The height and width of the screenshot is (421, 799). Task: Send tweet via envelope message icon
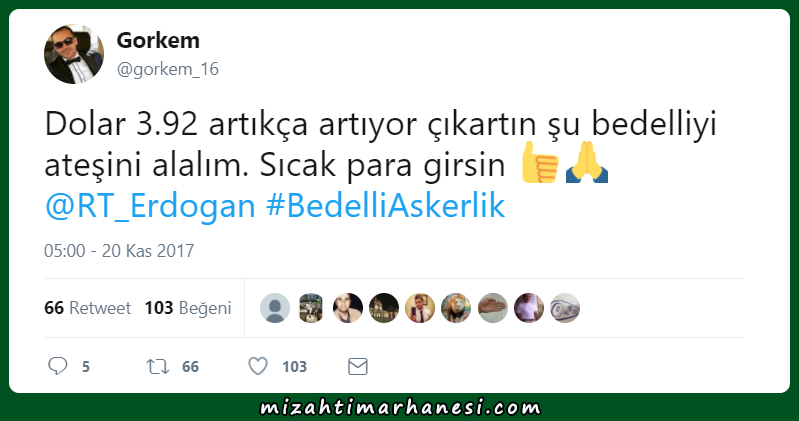[x=358, y=366]
